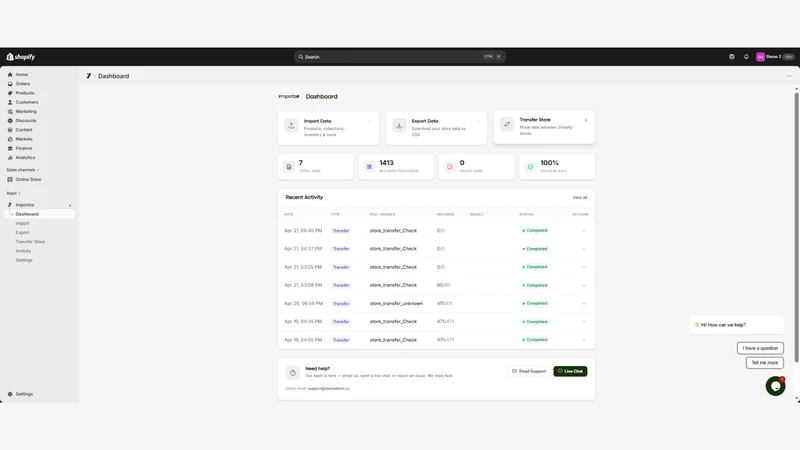Expand the Apr 21, 03:08 PM row
Screen dimensions: 800x450
tap(584, 285)
